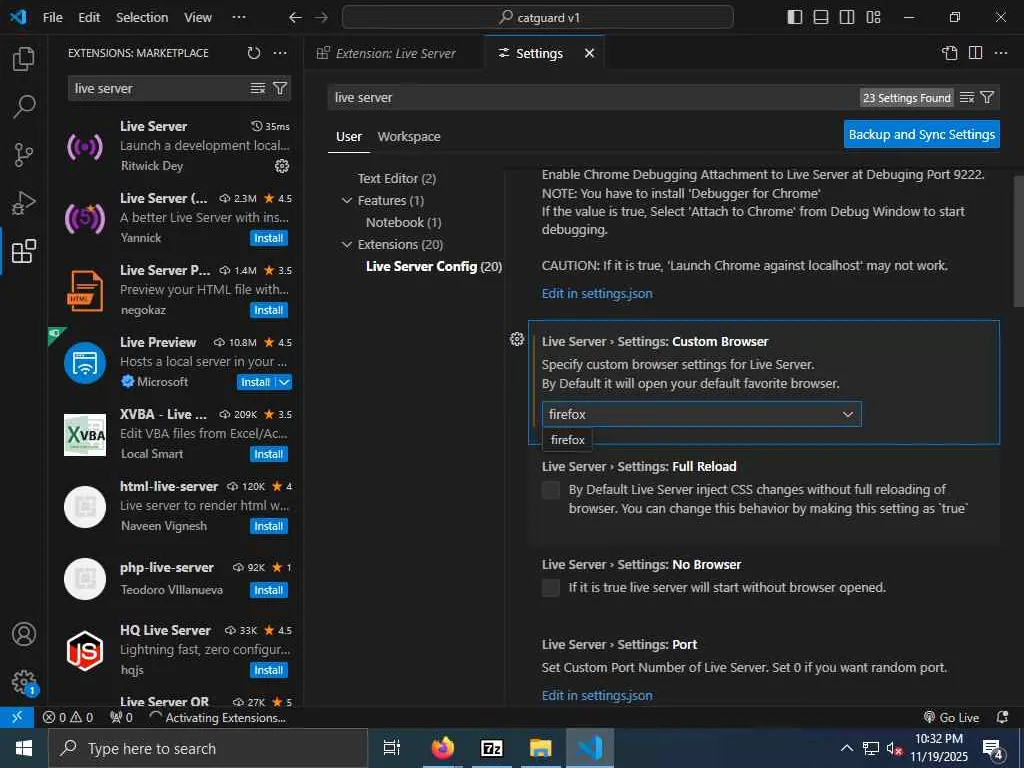Install html-live-server extension

pos(268,526)
